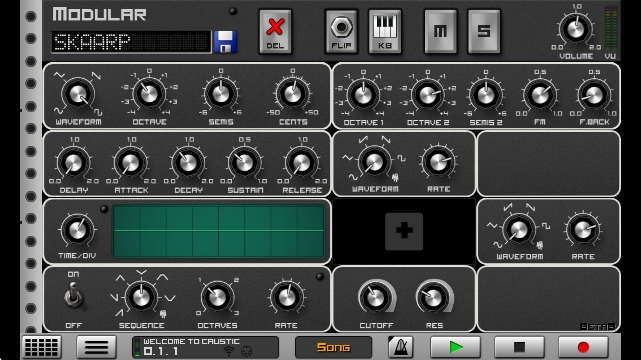
Task: Mute the machine with the M button
Action: (440, 32)
